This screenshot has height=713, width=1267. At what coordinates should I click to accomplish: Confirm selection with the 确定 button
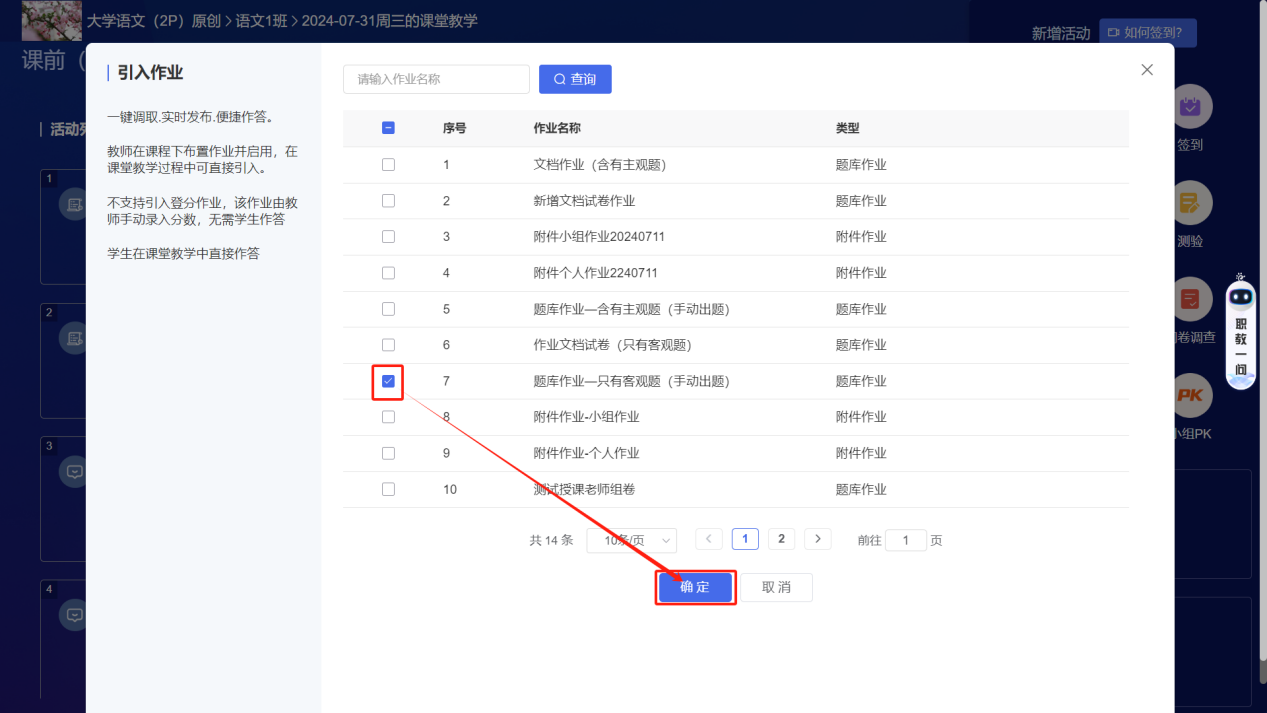point(695,587)
